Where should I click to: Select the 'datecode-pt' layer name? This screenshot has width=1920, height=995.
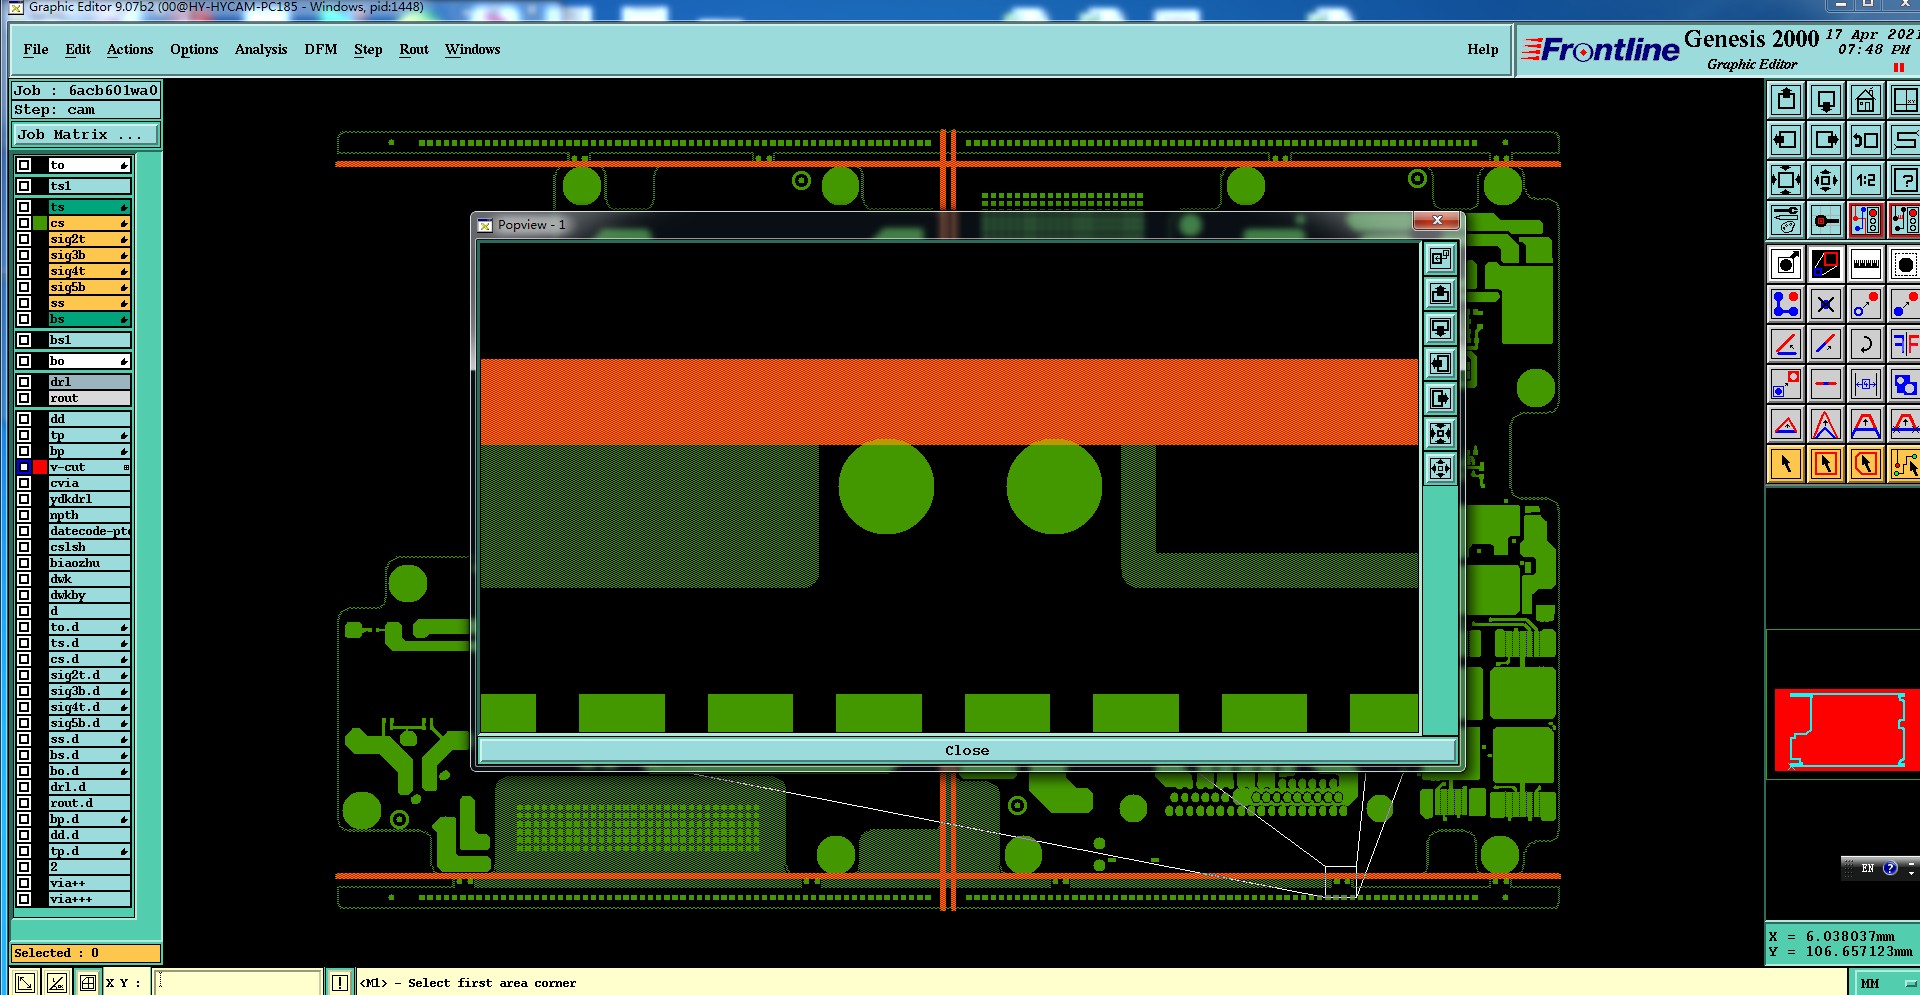[90, 531]
